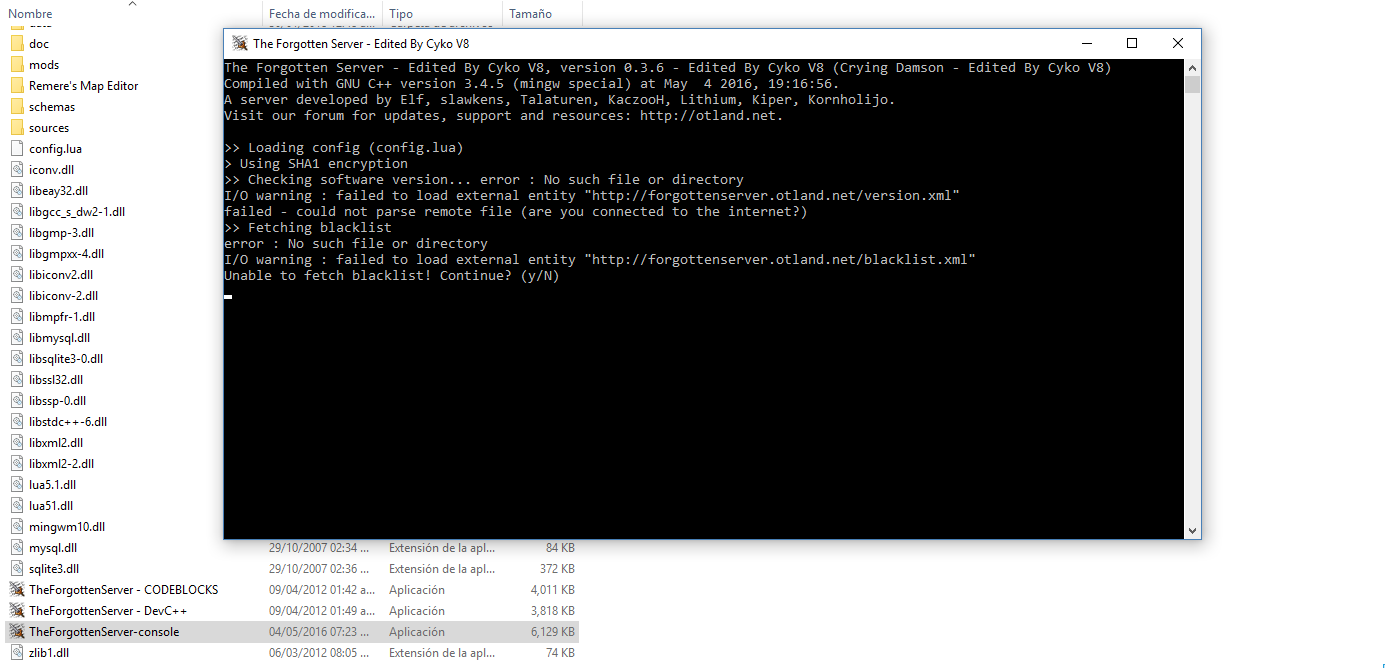The width and height of the screenshot is (1385, 668).
Task: Open the schemas folder
Action: [52, 107]
